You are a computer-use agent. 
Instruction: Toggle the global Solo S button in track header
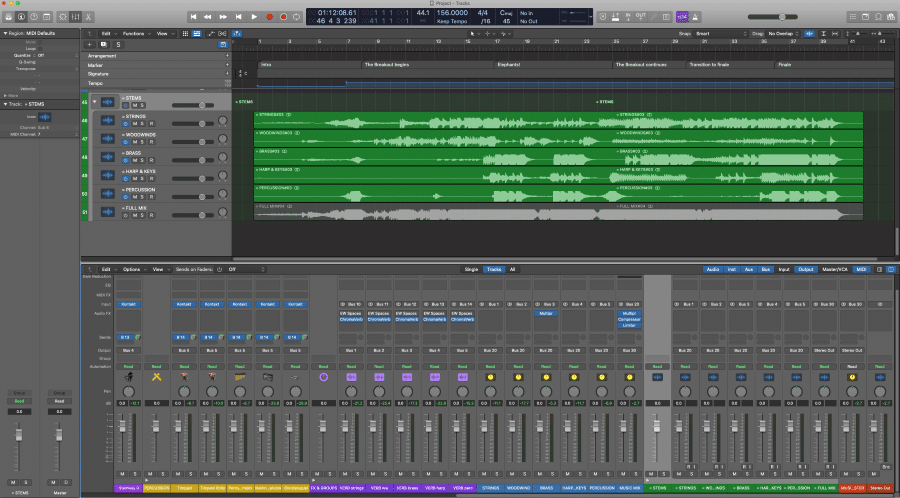[x=118, y=44]
